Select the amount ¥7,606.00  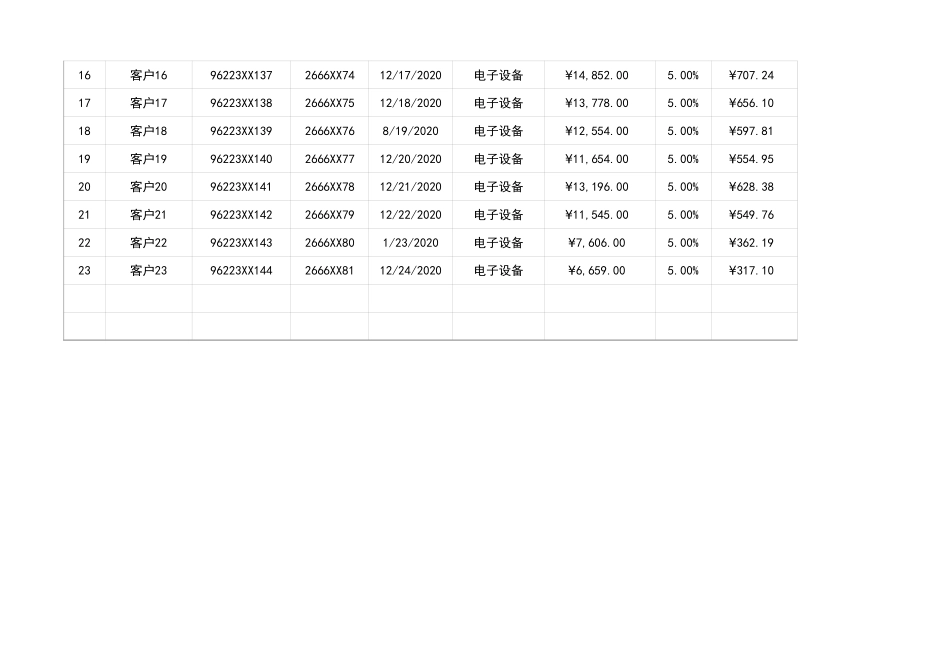597,243
